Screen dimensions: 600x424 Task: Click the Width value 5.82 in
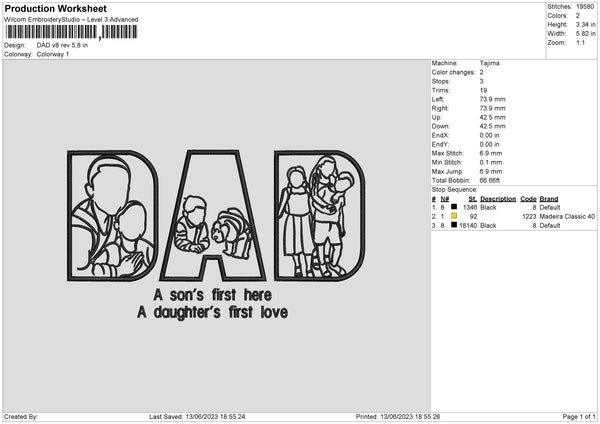pos(585,34)
